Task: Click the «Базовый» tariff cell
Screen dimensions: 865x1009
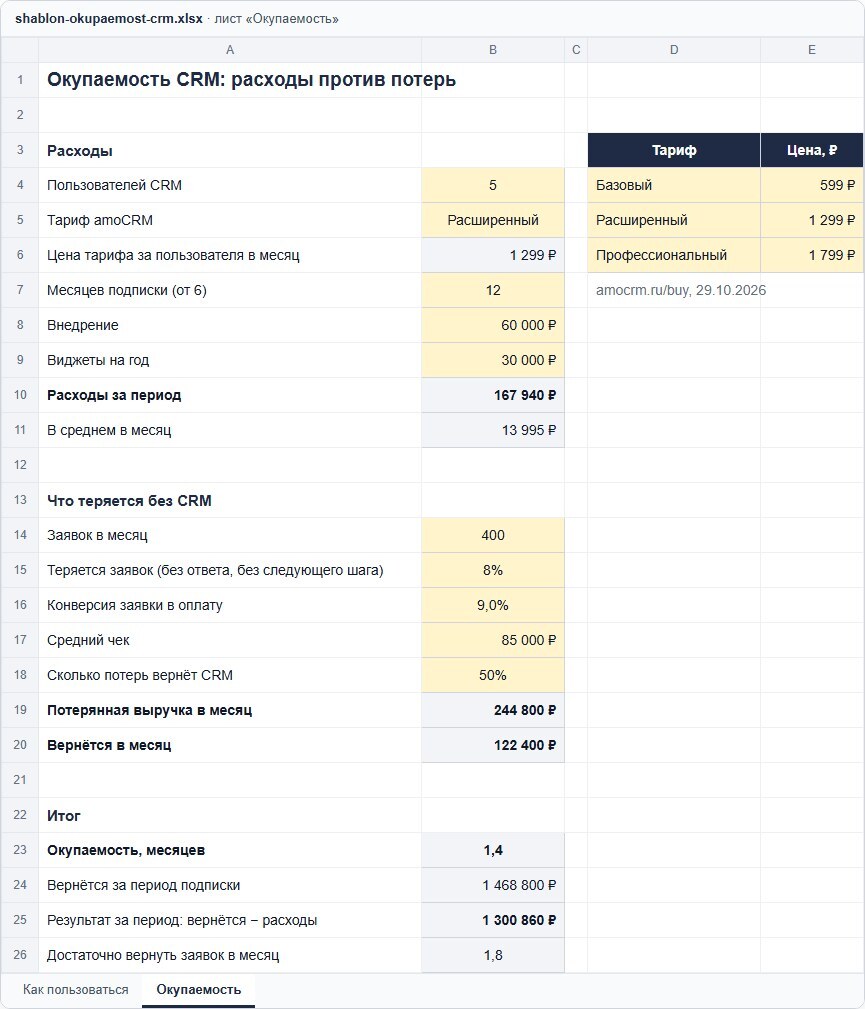Action: pyautogui.click(x=674, y=185)
